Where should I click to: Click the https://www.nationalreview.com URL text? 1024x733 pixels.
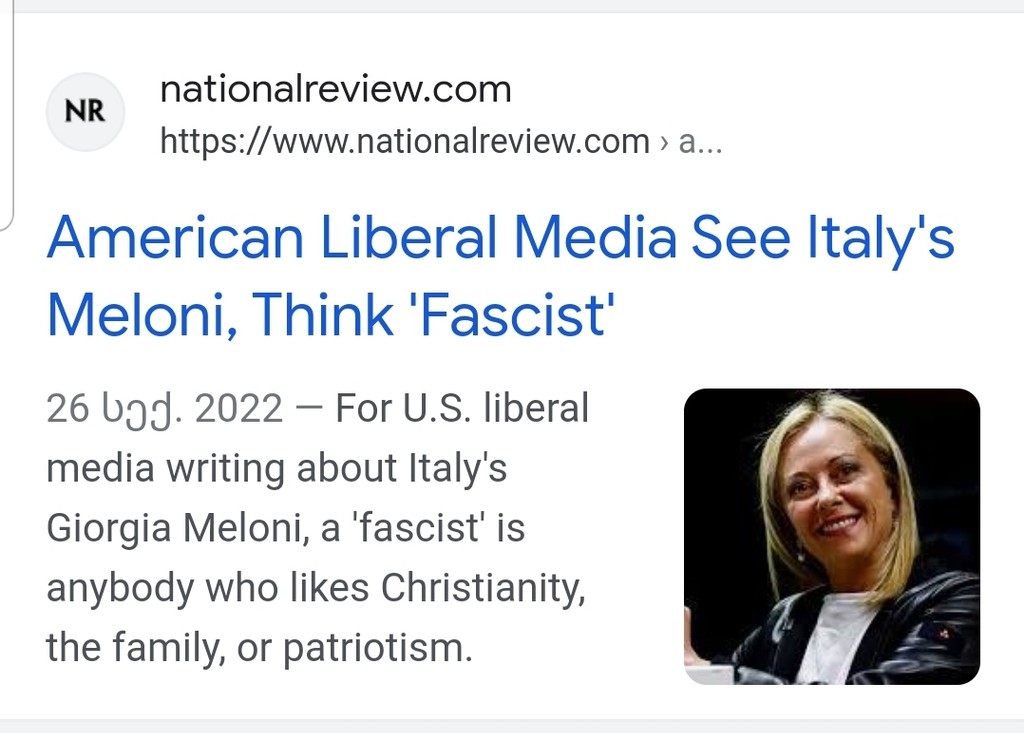pyautogui.click(x=405, y=141)
